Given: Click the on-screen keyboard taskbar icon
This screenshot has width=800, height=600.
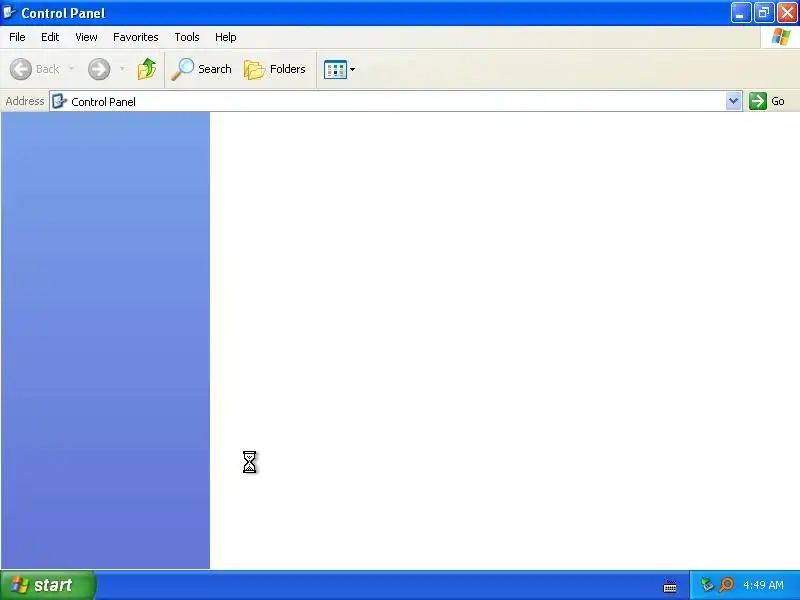Looking at the screenshot, I should pyautogui.click(x=670, y=587).
